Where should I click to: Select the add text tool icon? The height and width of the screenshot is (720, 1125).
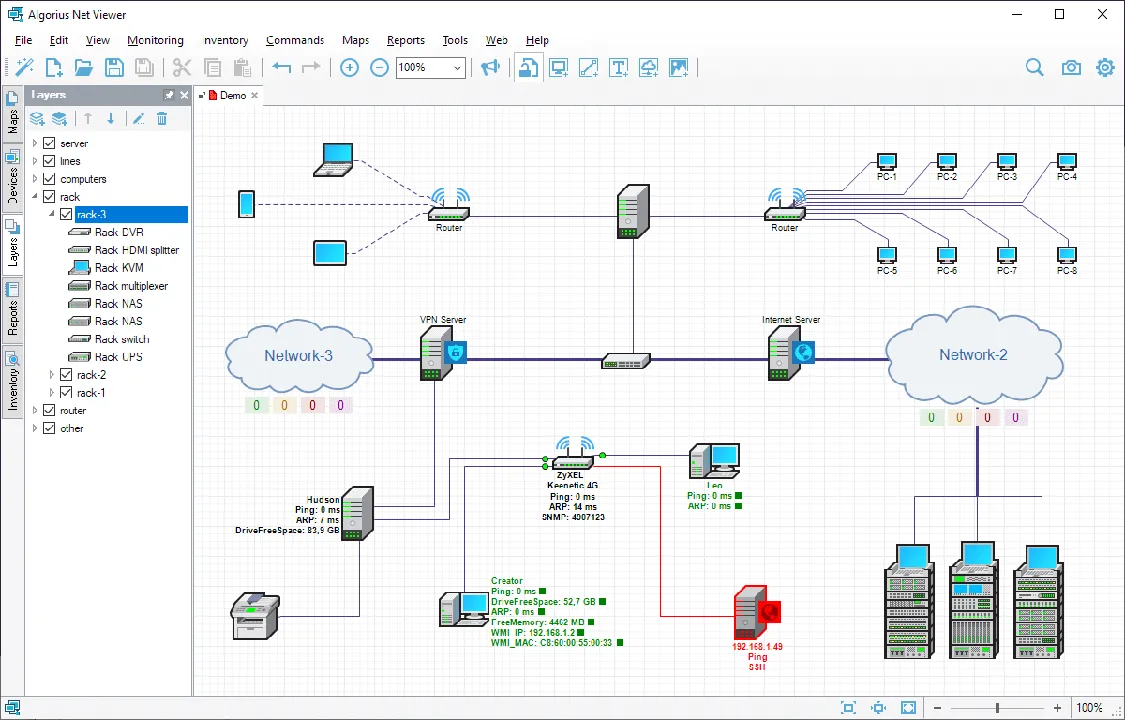[618, 67]
